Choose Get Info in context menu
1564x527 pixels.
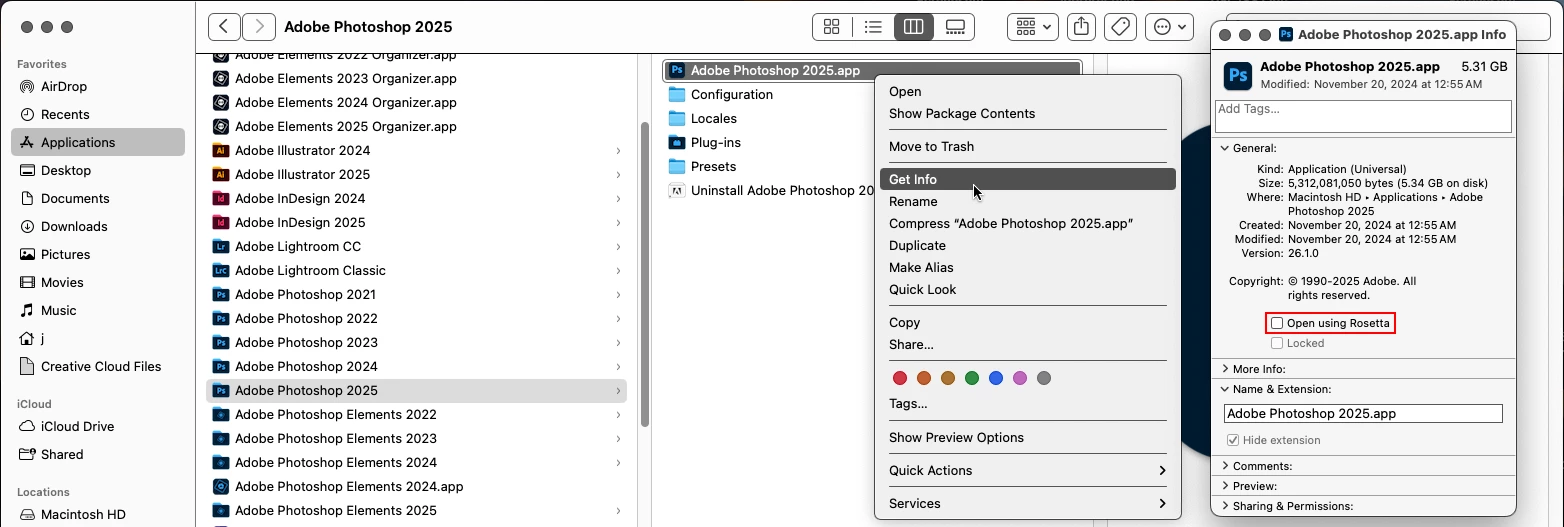1027,179
